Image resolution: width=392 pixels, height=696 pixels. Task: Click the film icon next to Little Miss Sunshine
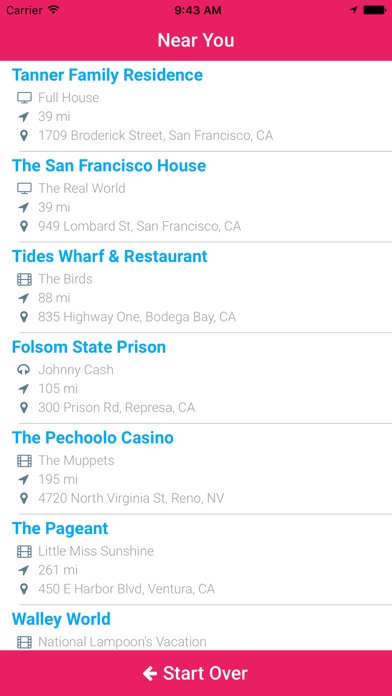(24, 551)
